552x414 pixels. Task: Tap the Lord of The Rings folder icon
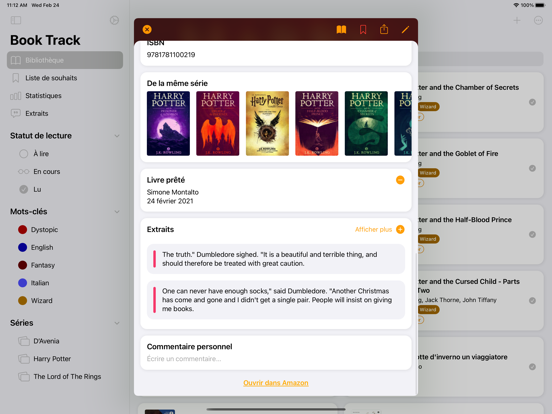tap(24, 376)
